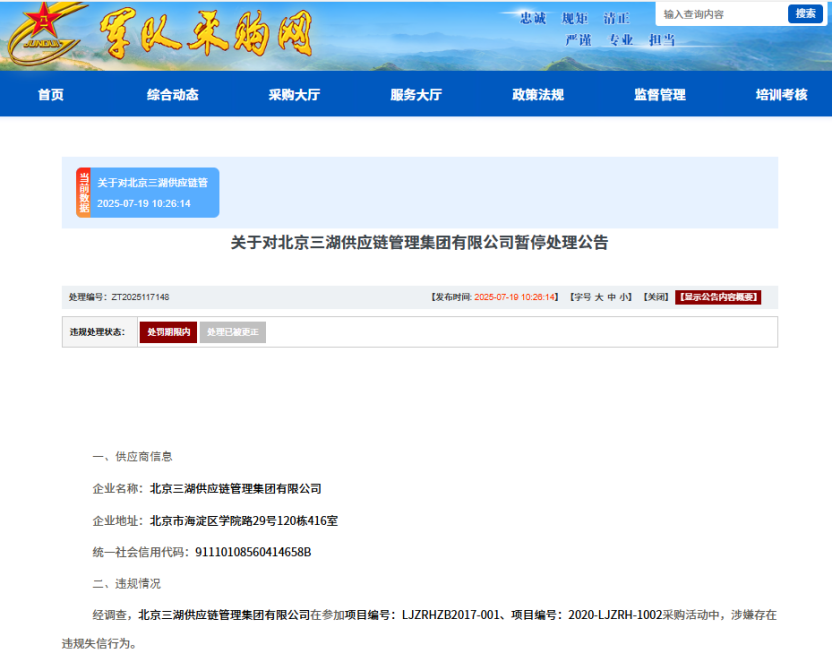Open the 采购大厅 menu item
The height and width of the screenshot is (662, 832).
294,94
